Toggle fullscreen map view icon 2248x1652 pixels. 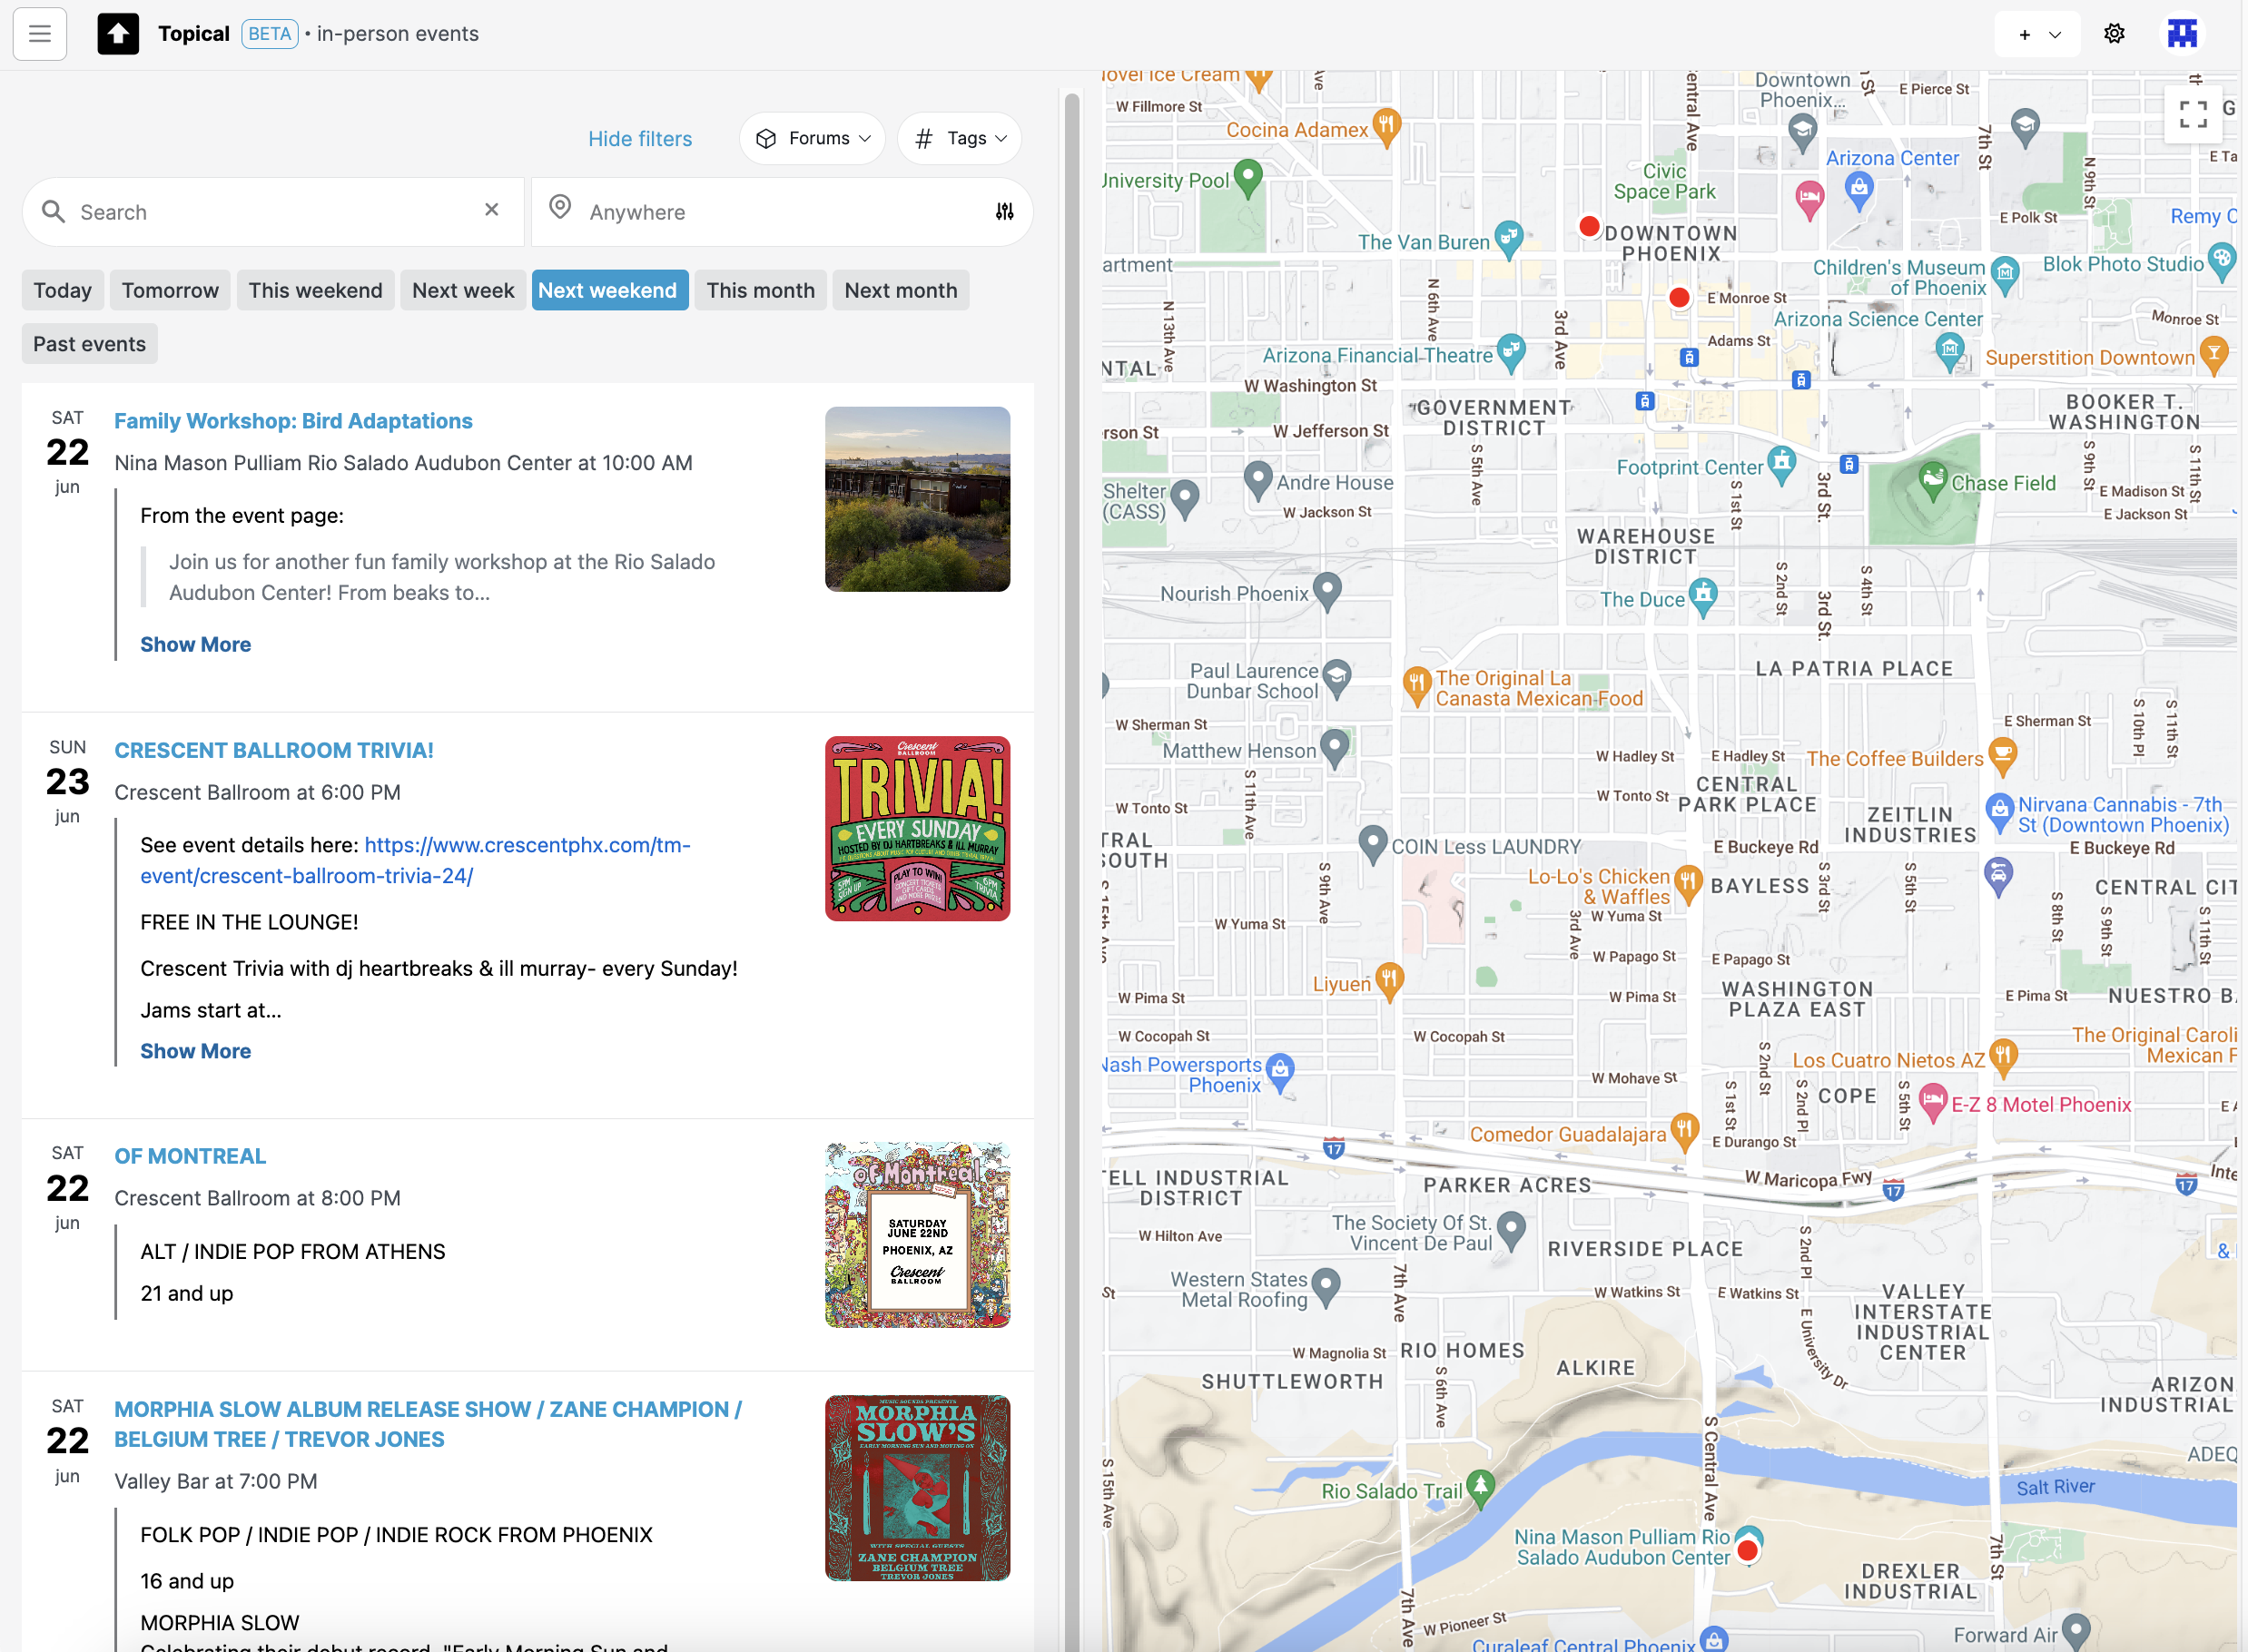[x=2193, y=115]
